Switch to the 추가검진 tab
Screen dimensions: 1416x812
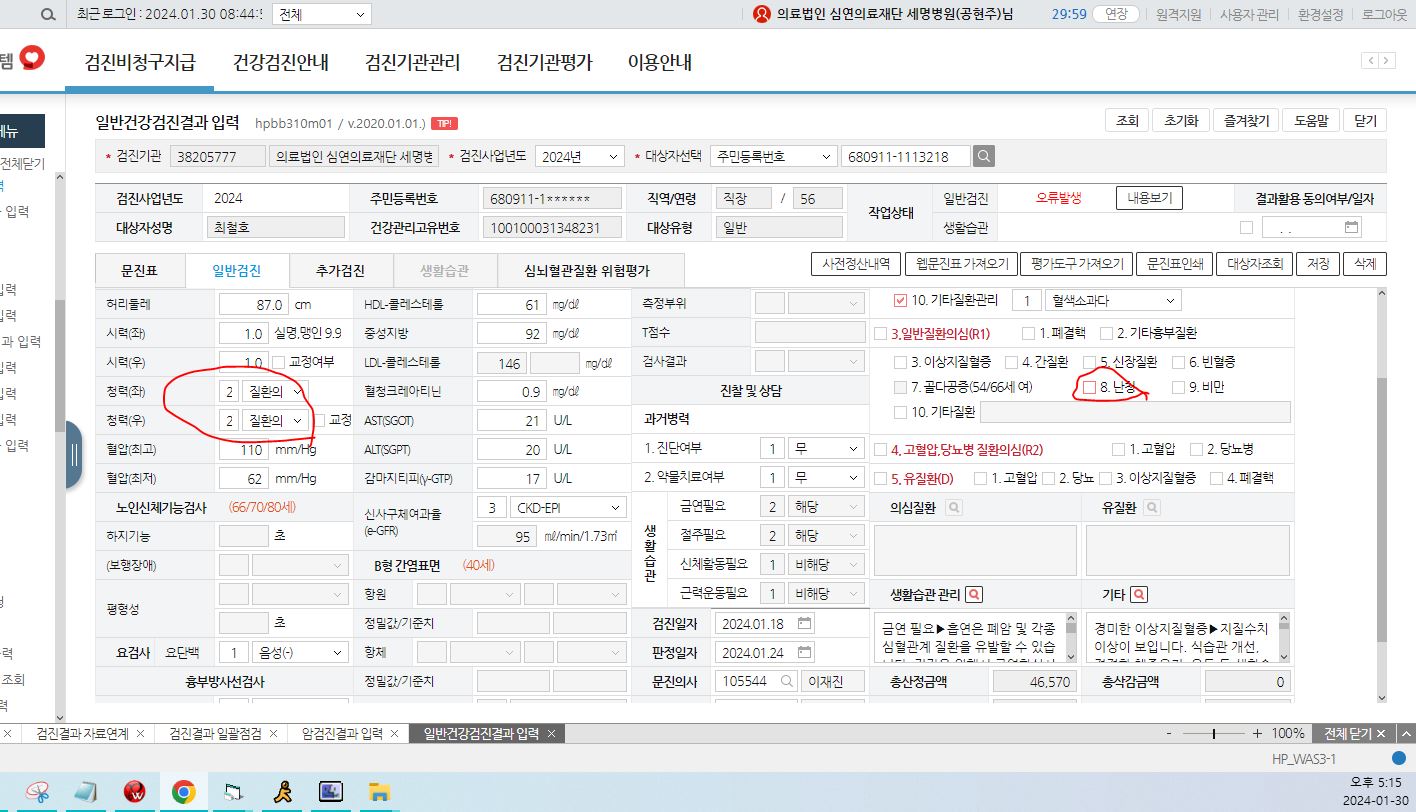[340, 270]
